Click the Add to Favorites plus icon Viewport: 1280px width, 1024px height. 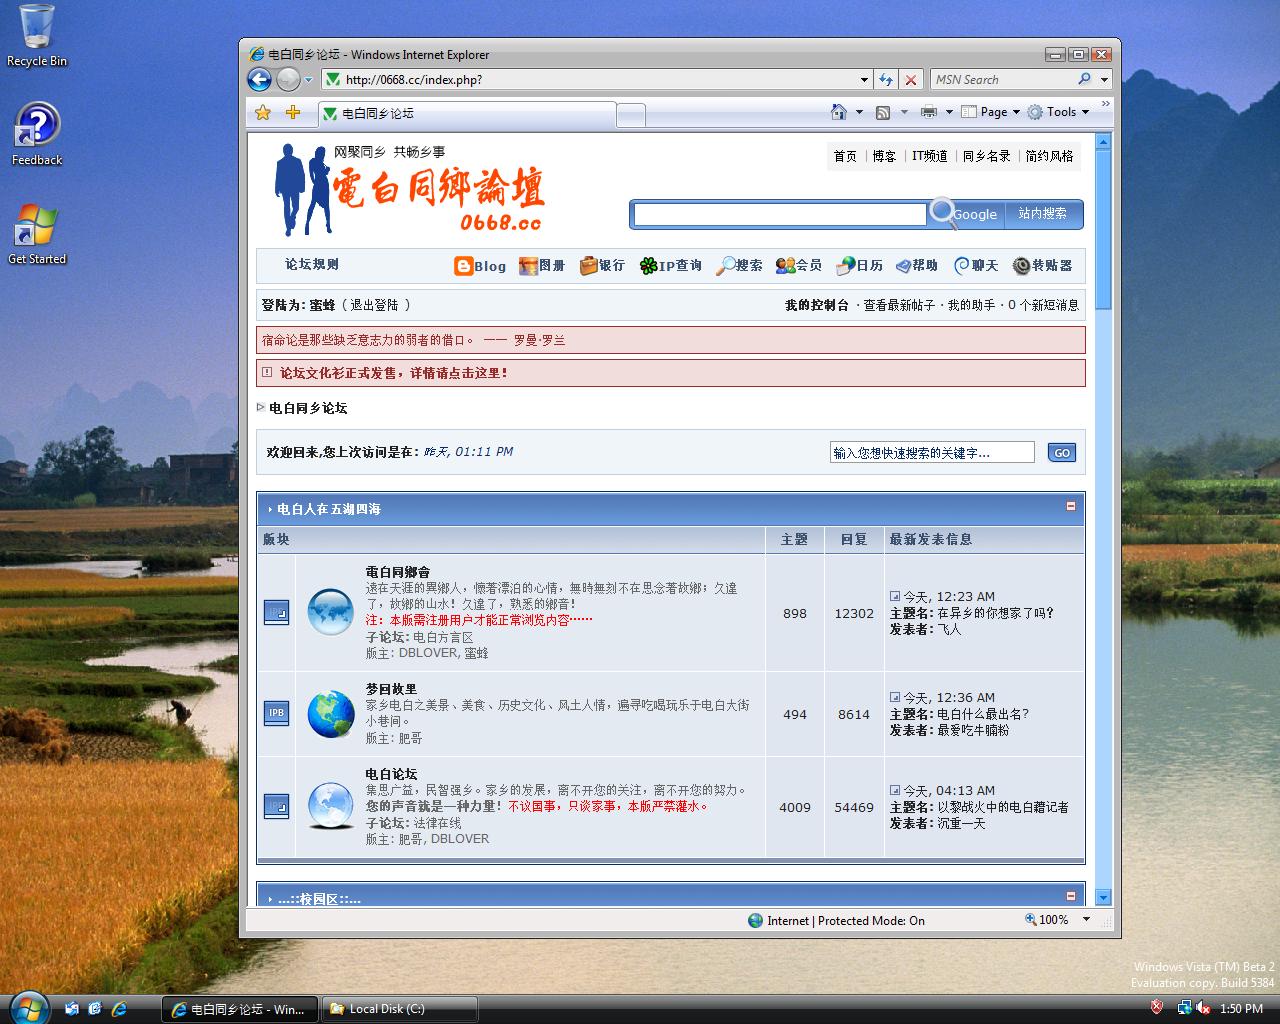[x=293, y=113]
